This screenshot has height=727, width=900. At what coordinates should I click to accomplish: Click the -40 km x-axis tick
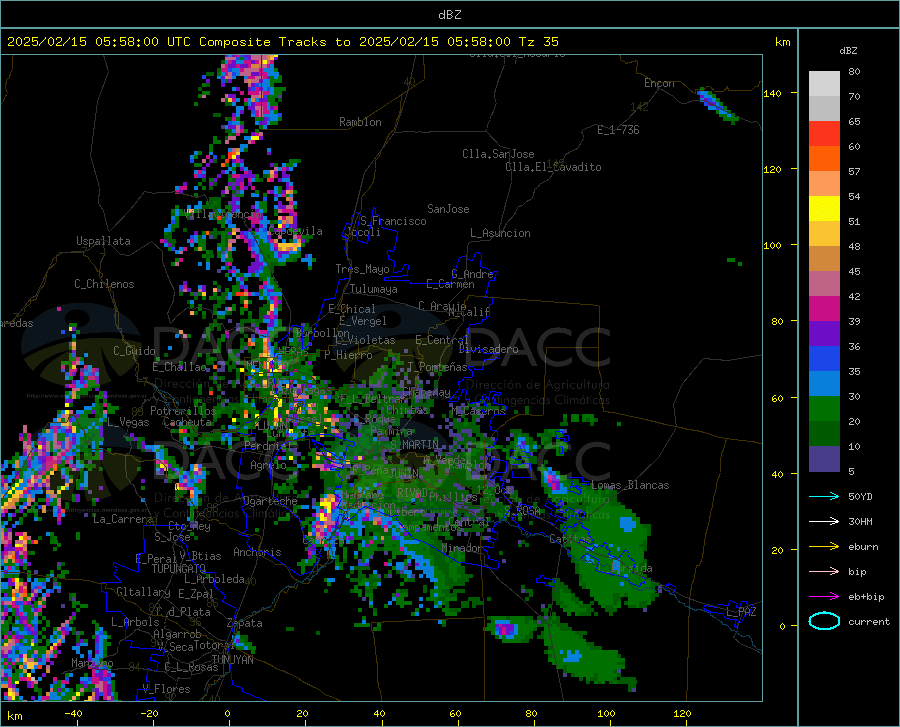click(x=73, y=714)
